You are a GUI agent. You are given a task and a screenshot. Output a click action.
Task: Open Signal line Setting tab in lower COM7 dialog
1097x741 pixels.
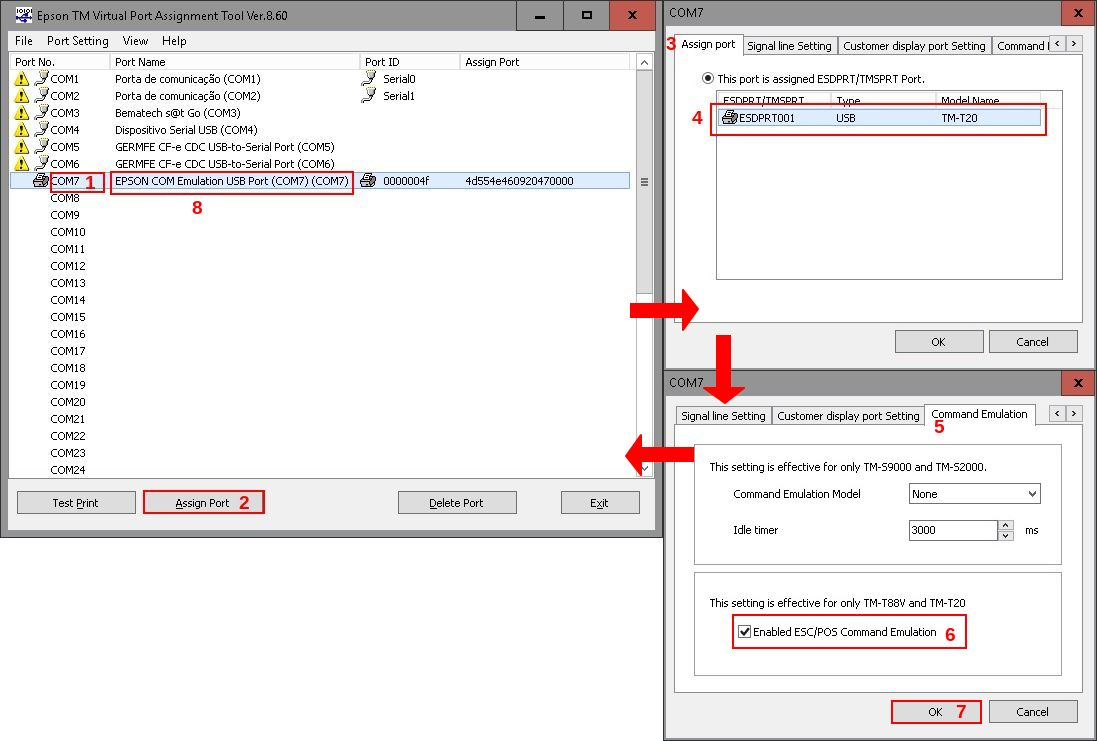click(x=723, y=416)
